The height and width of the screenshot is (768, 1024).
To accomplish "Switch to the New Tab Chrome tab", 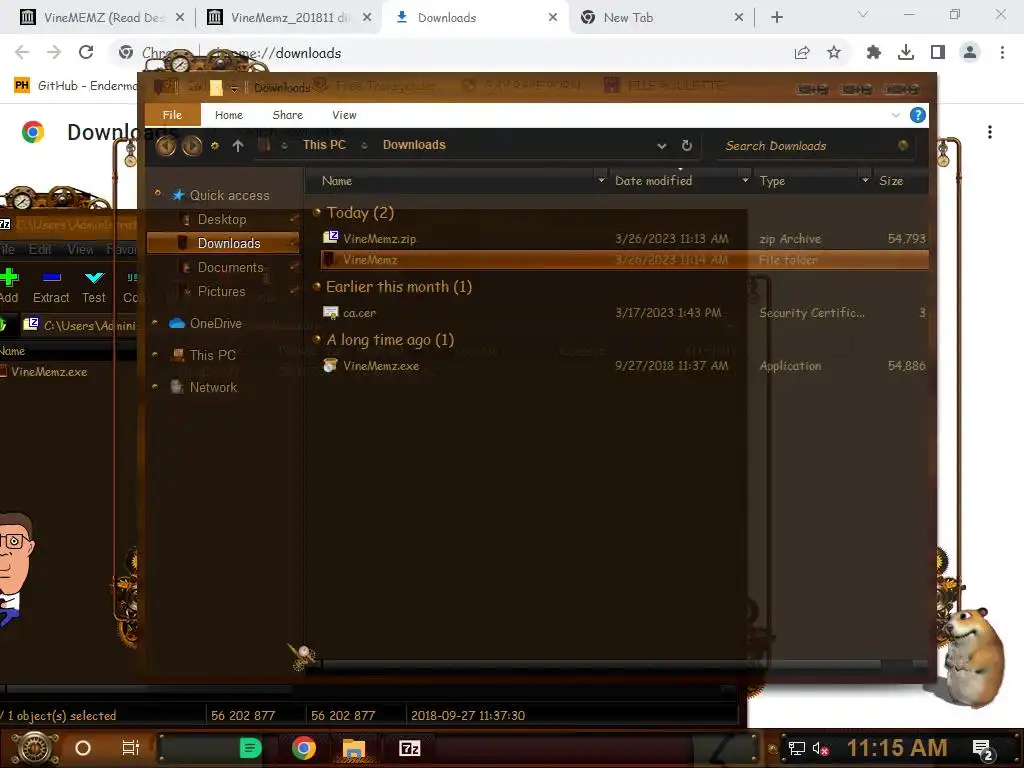I will (x=661, y=18).
